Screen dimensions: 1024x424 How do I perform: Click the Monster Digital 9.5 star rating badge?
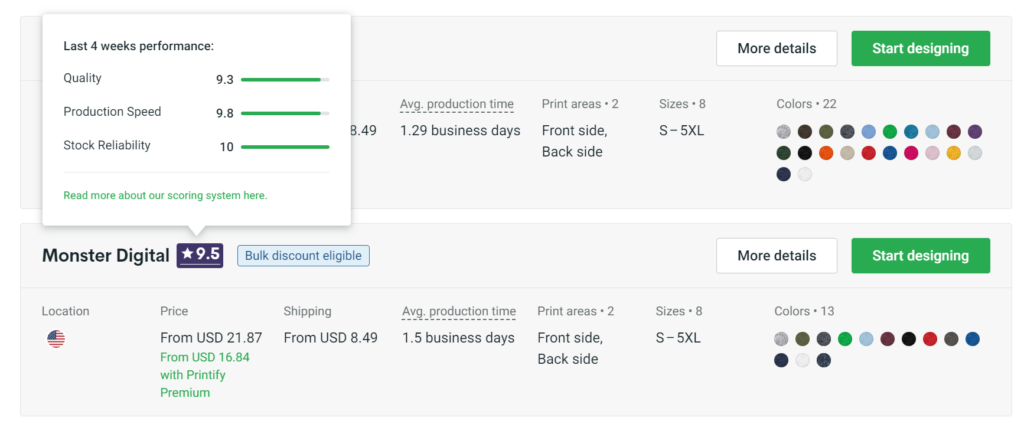coord(200,255)
